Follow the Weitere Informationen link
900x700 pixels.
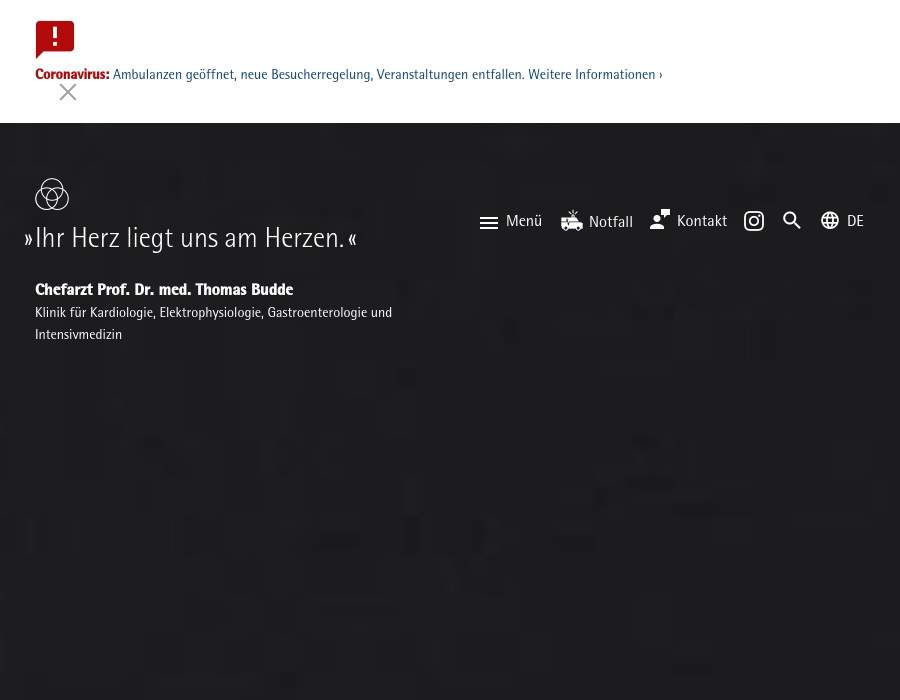(595, 75)
